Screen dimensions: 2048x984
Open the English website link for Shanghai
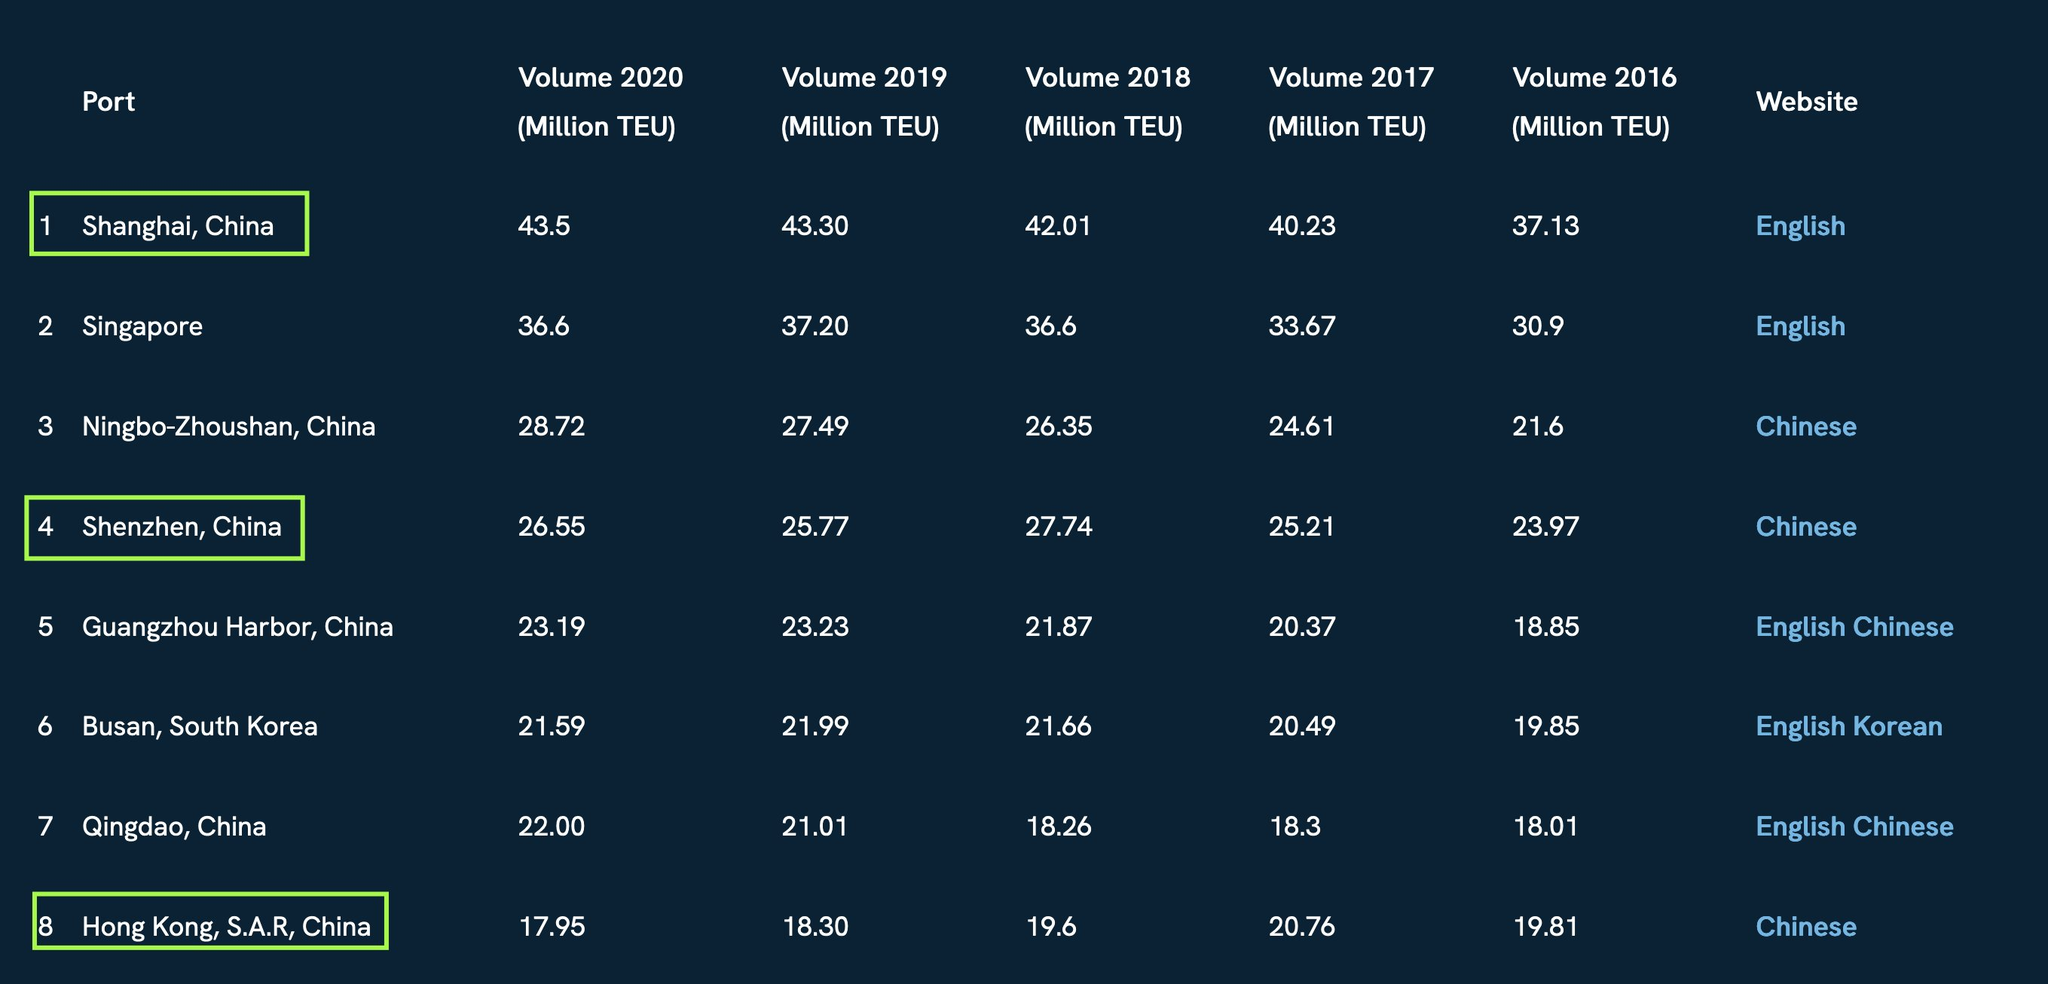click(1800, 226)
